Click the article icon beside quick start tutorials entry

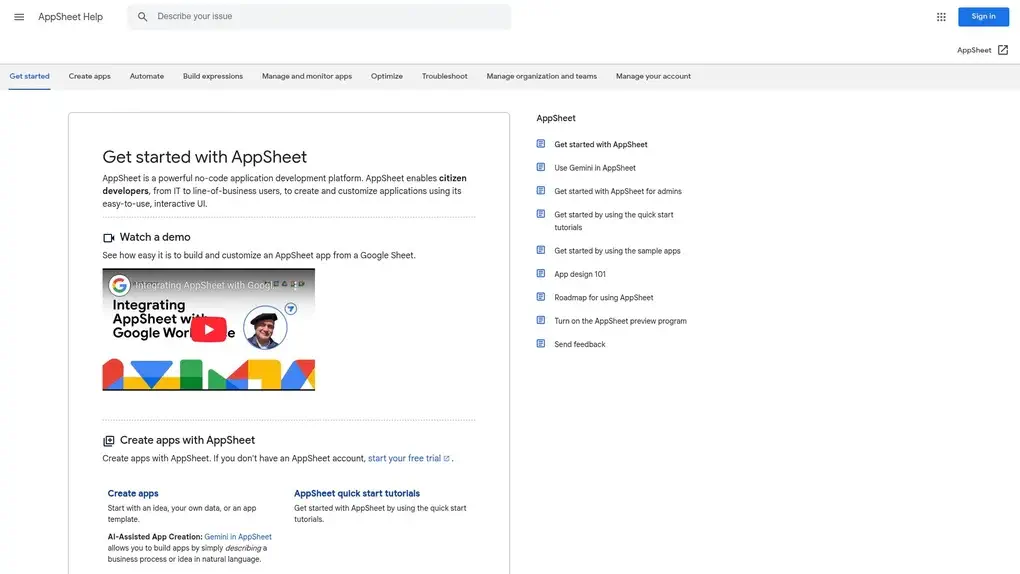click(x=541, y=214)
